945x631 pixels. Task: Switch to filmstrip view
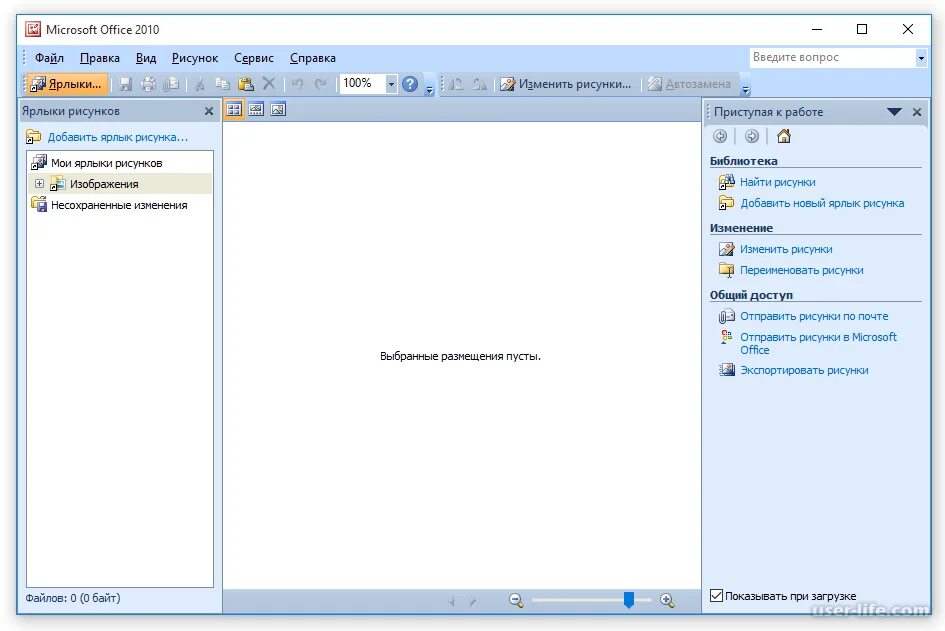pyautogui.click(x=256, y=109)
